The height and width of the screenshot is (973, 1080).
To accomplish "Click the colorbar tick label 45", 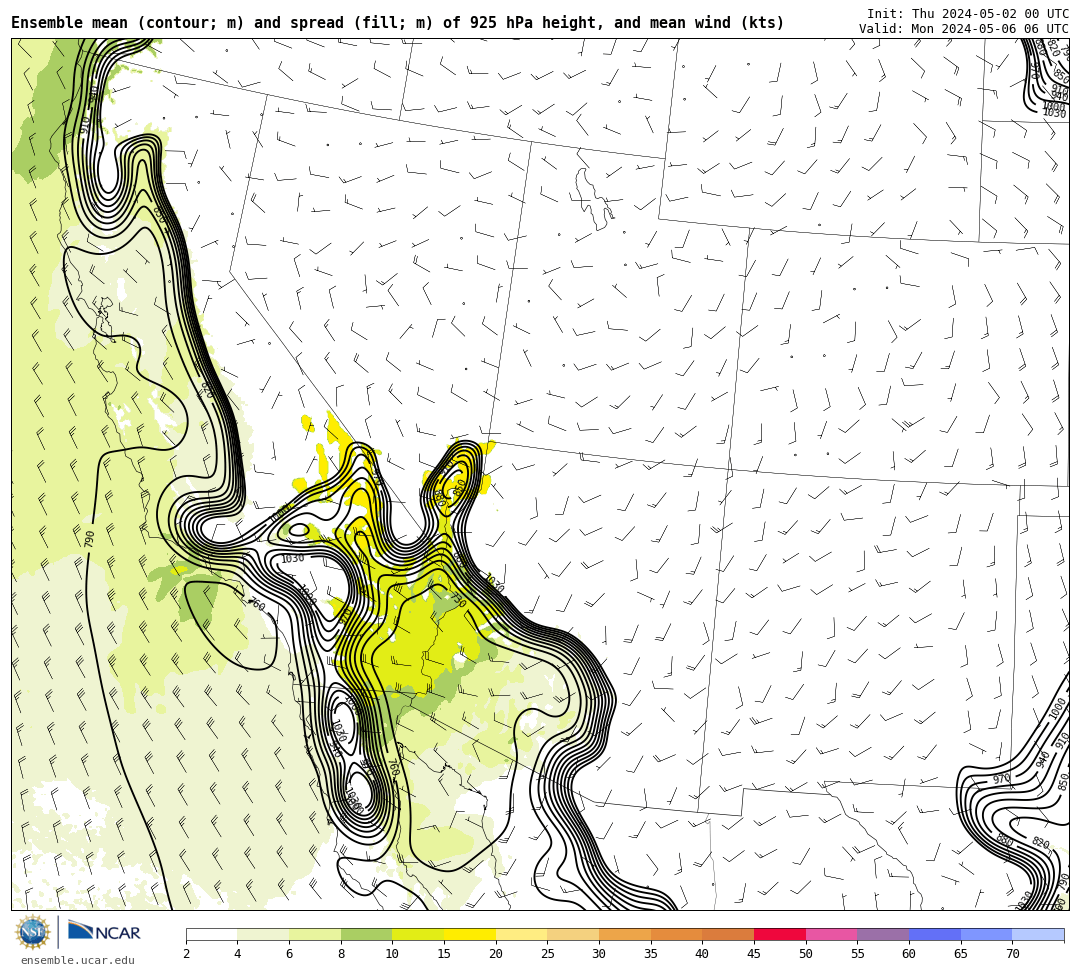I will 754,954.
